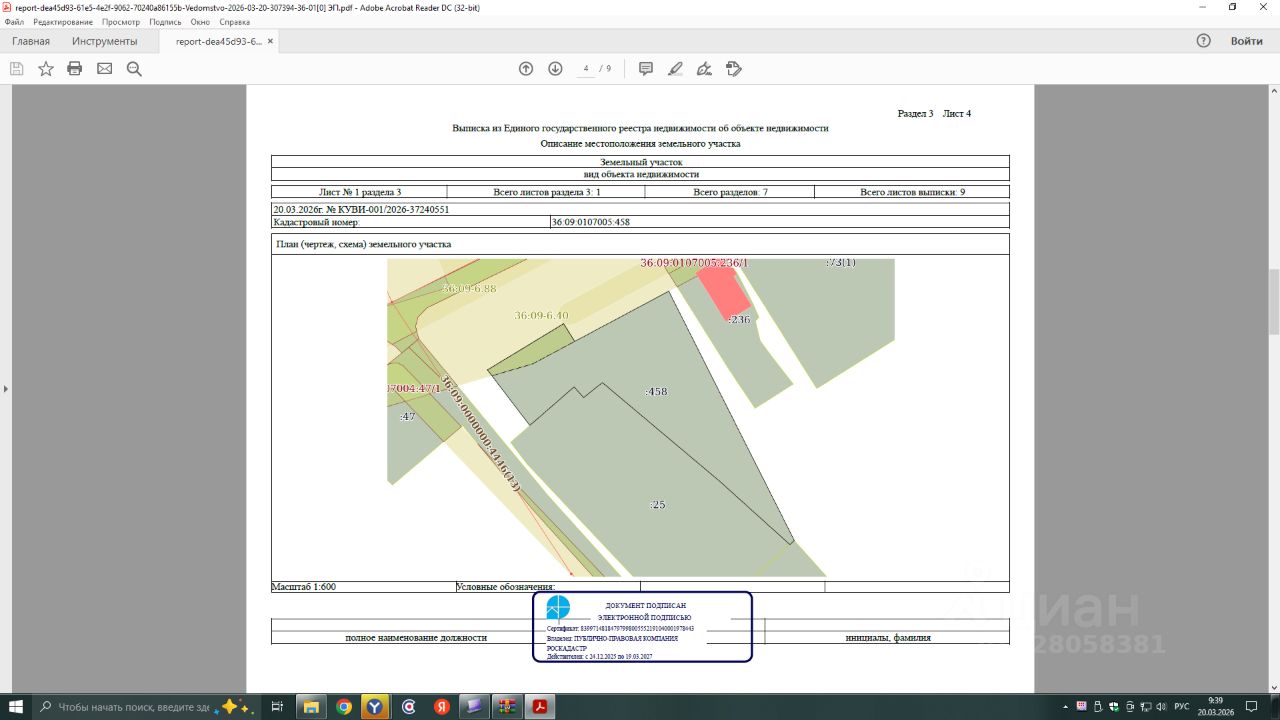Click the scrollbar up arrow
This screenshot has height=720, width=1280.
[x=1273, y=91]
